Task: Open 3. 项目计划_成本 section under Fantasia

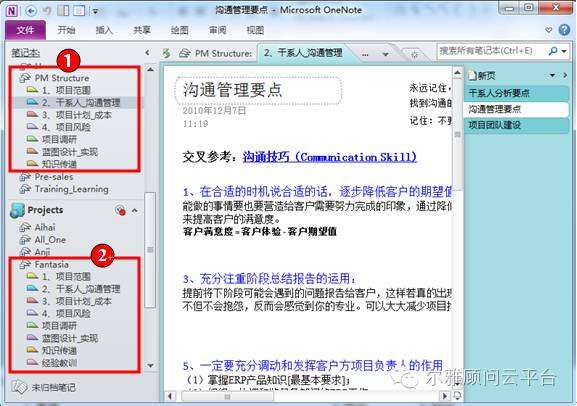Action: (x=69, y=301)
